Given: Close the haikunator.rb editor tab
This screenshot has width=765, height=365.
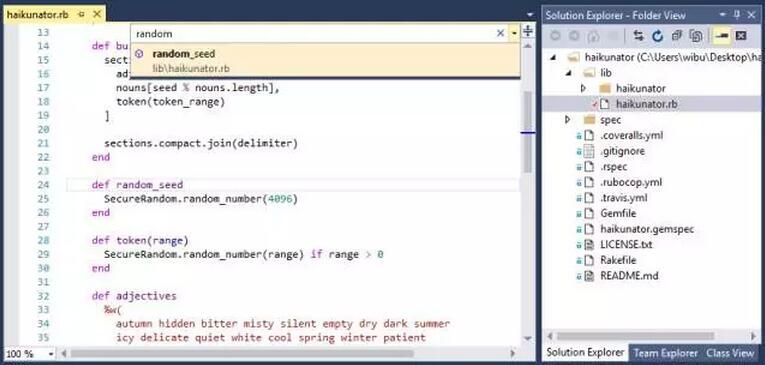Looking at the screenshot, I should pos(97,14).
